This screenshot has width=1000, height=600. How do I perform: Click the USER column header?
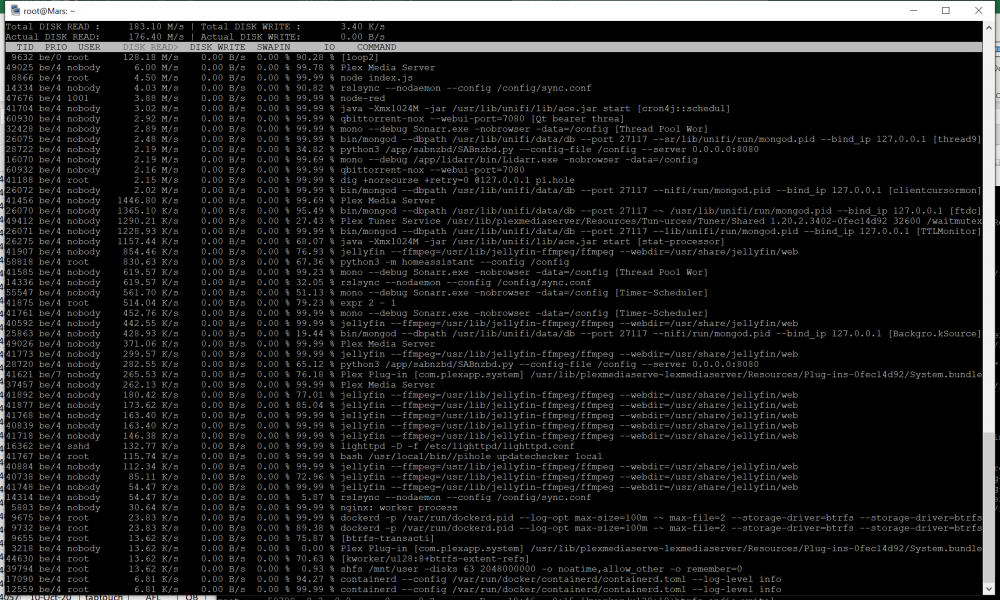tap(89, 47)
